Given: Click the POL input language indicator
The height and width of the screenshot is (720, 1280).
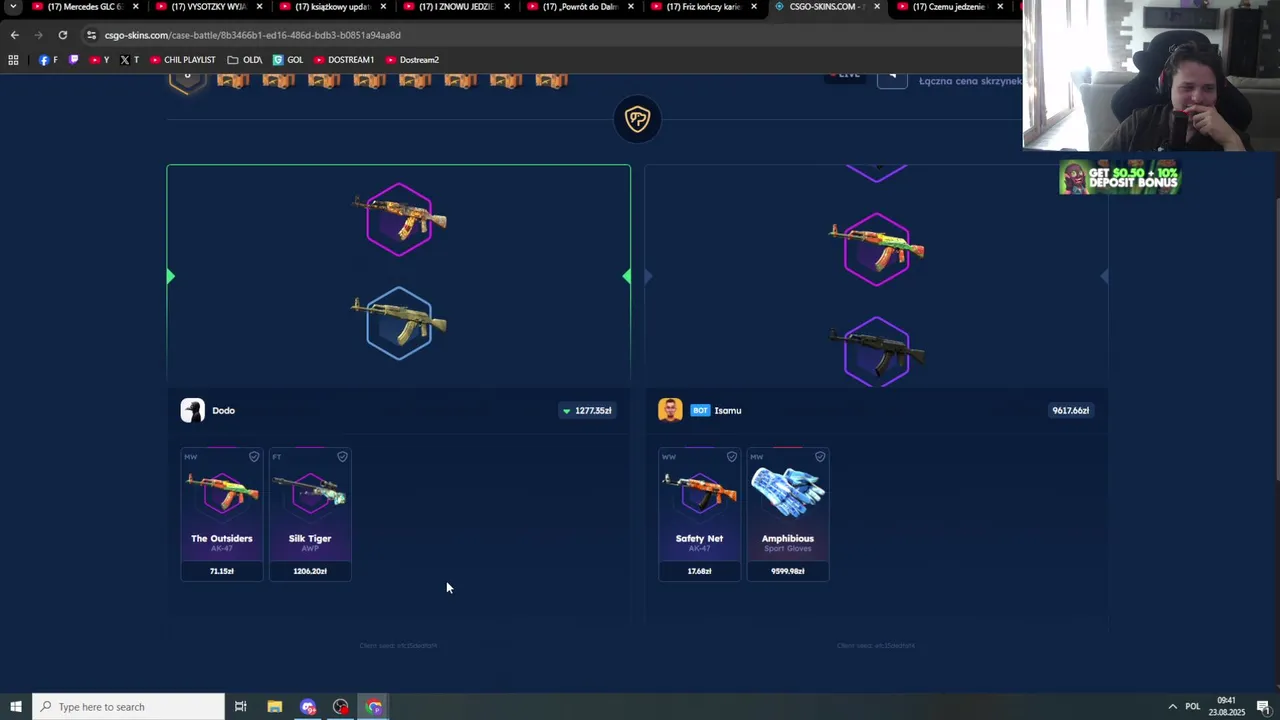Looking at the screenshot, I should (x=1192, y=707).
